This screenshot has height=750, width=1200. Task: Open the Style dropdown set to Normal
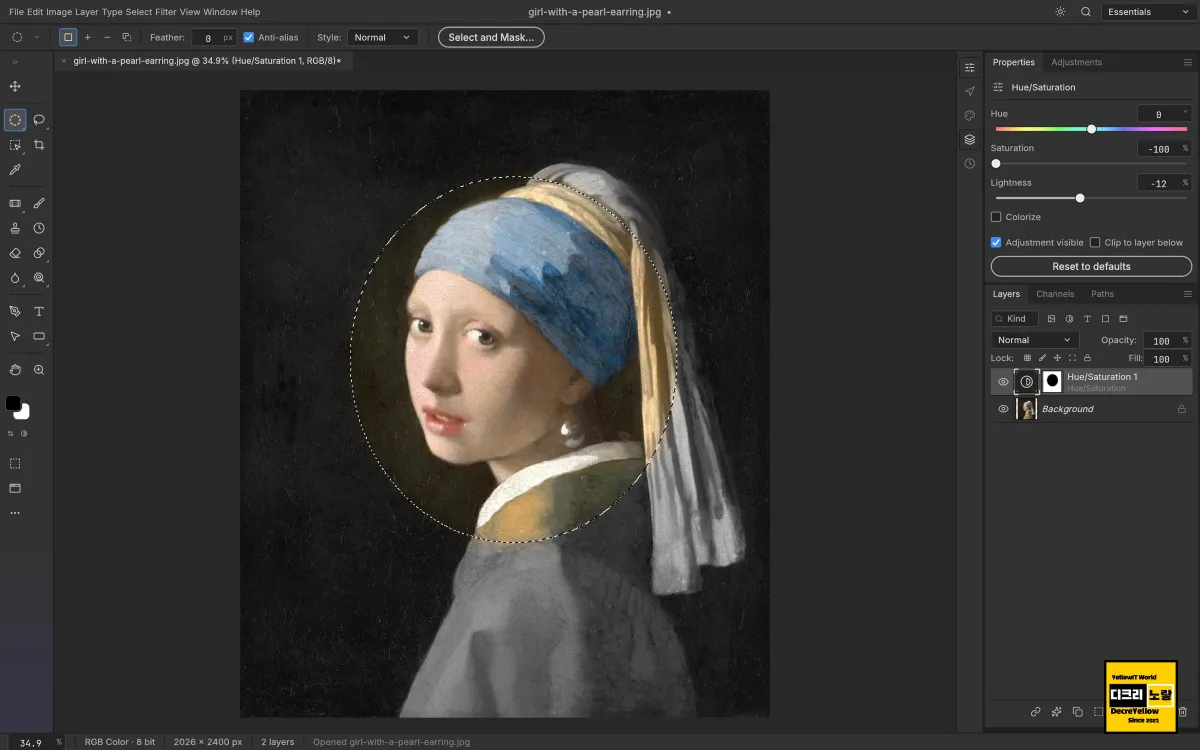click(x=383, y=37)
